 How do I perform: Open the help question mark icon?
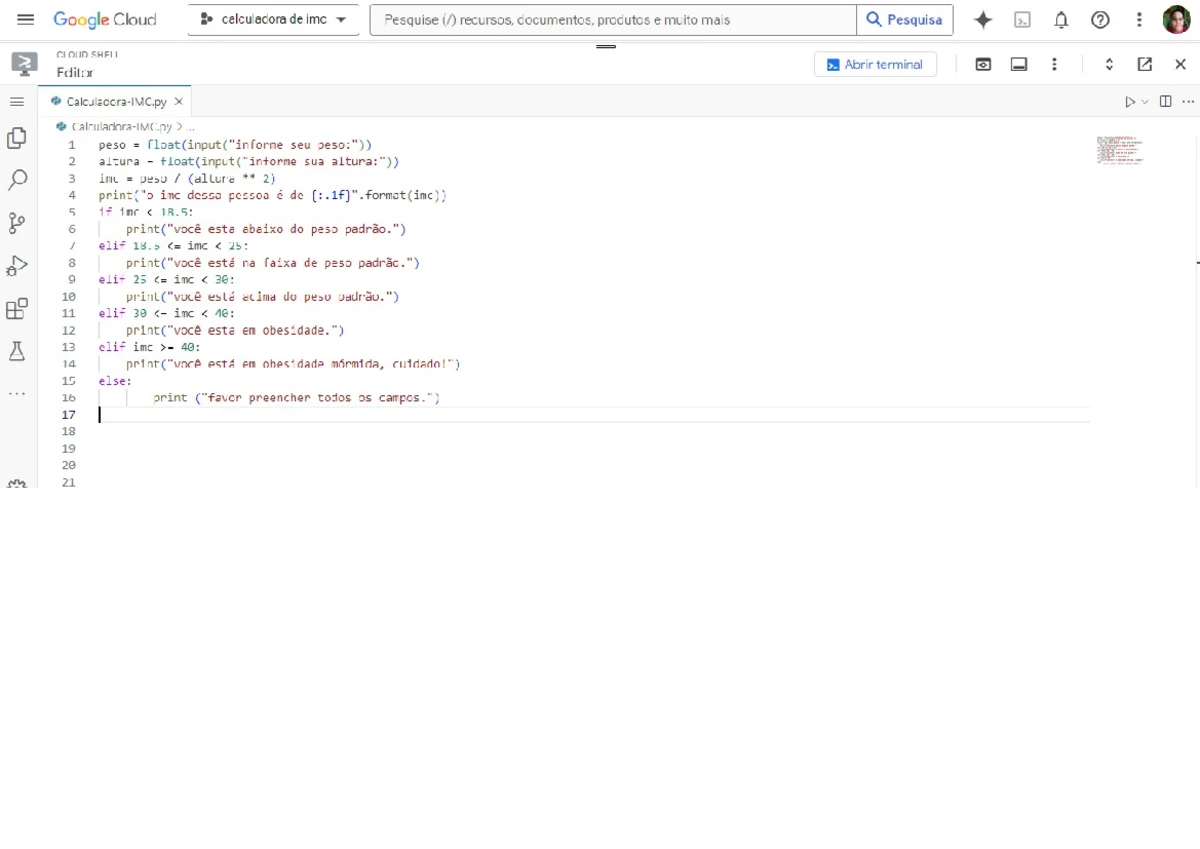pos(1100,20)
